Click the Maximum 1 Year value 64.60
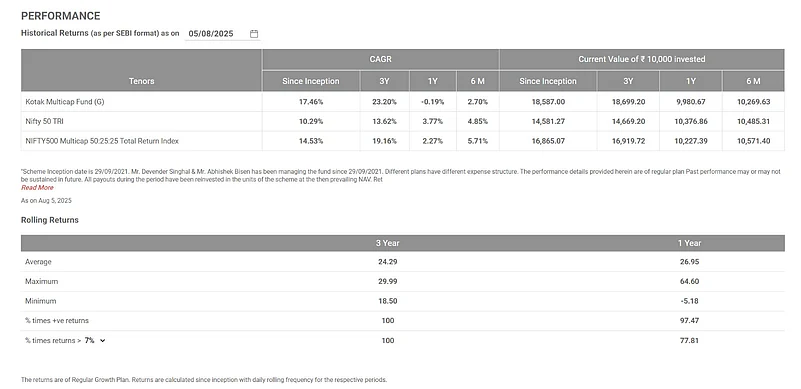This screenshot has width=801, height=389. coord(690,282)
